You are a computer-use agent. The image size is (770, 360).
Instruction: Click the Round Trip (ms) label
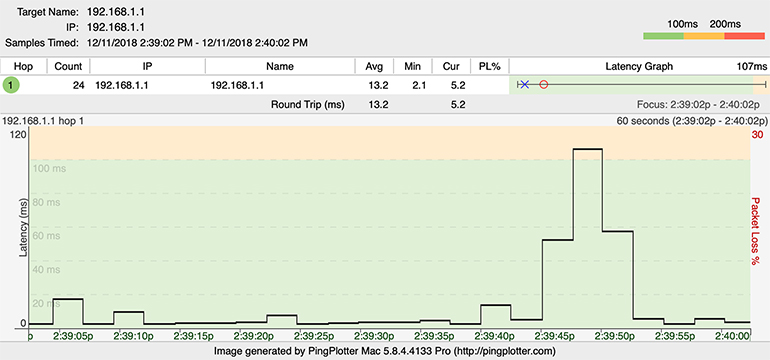[x=308, y=104]
